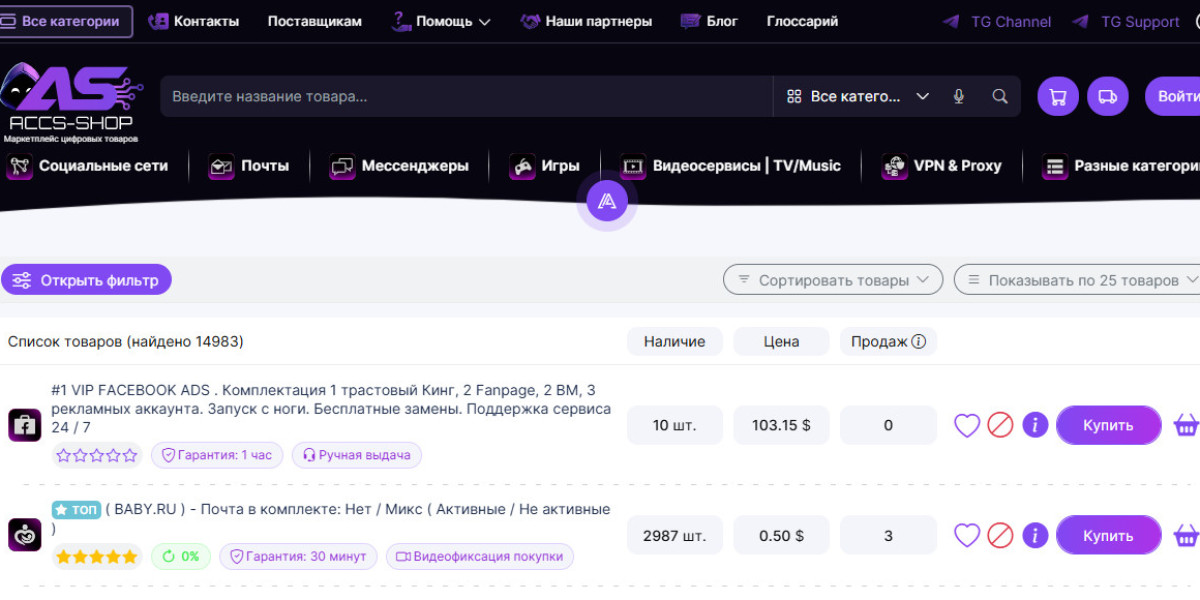Buy the VIP FACEBOOK ADS product
This screenshot has width=1200, height=600.
(x=1109, y=425)
